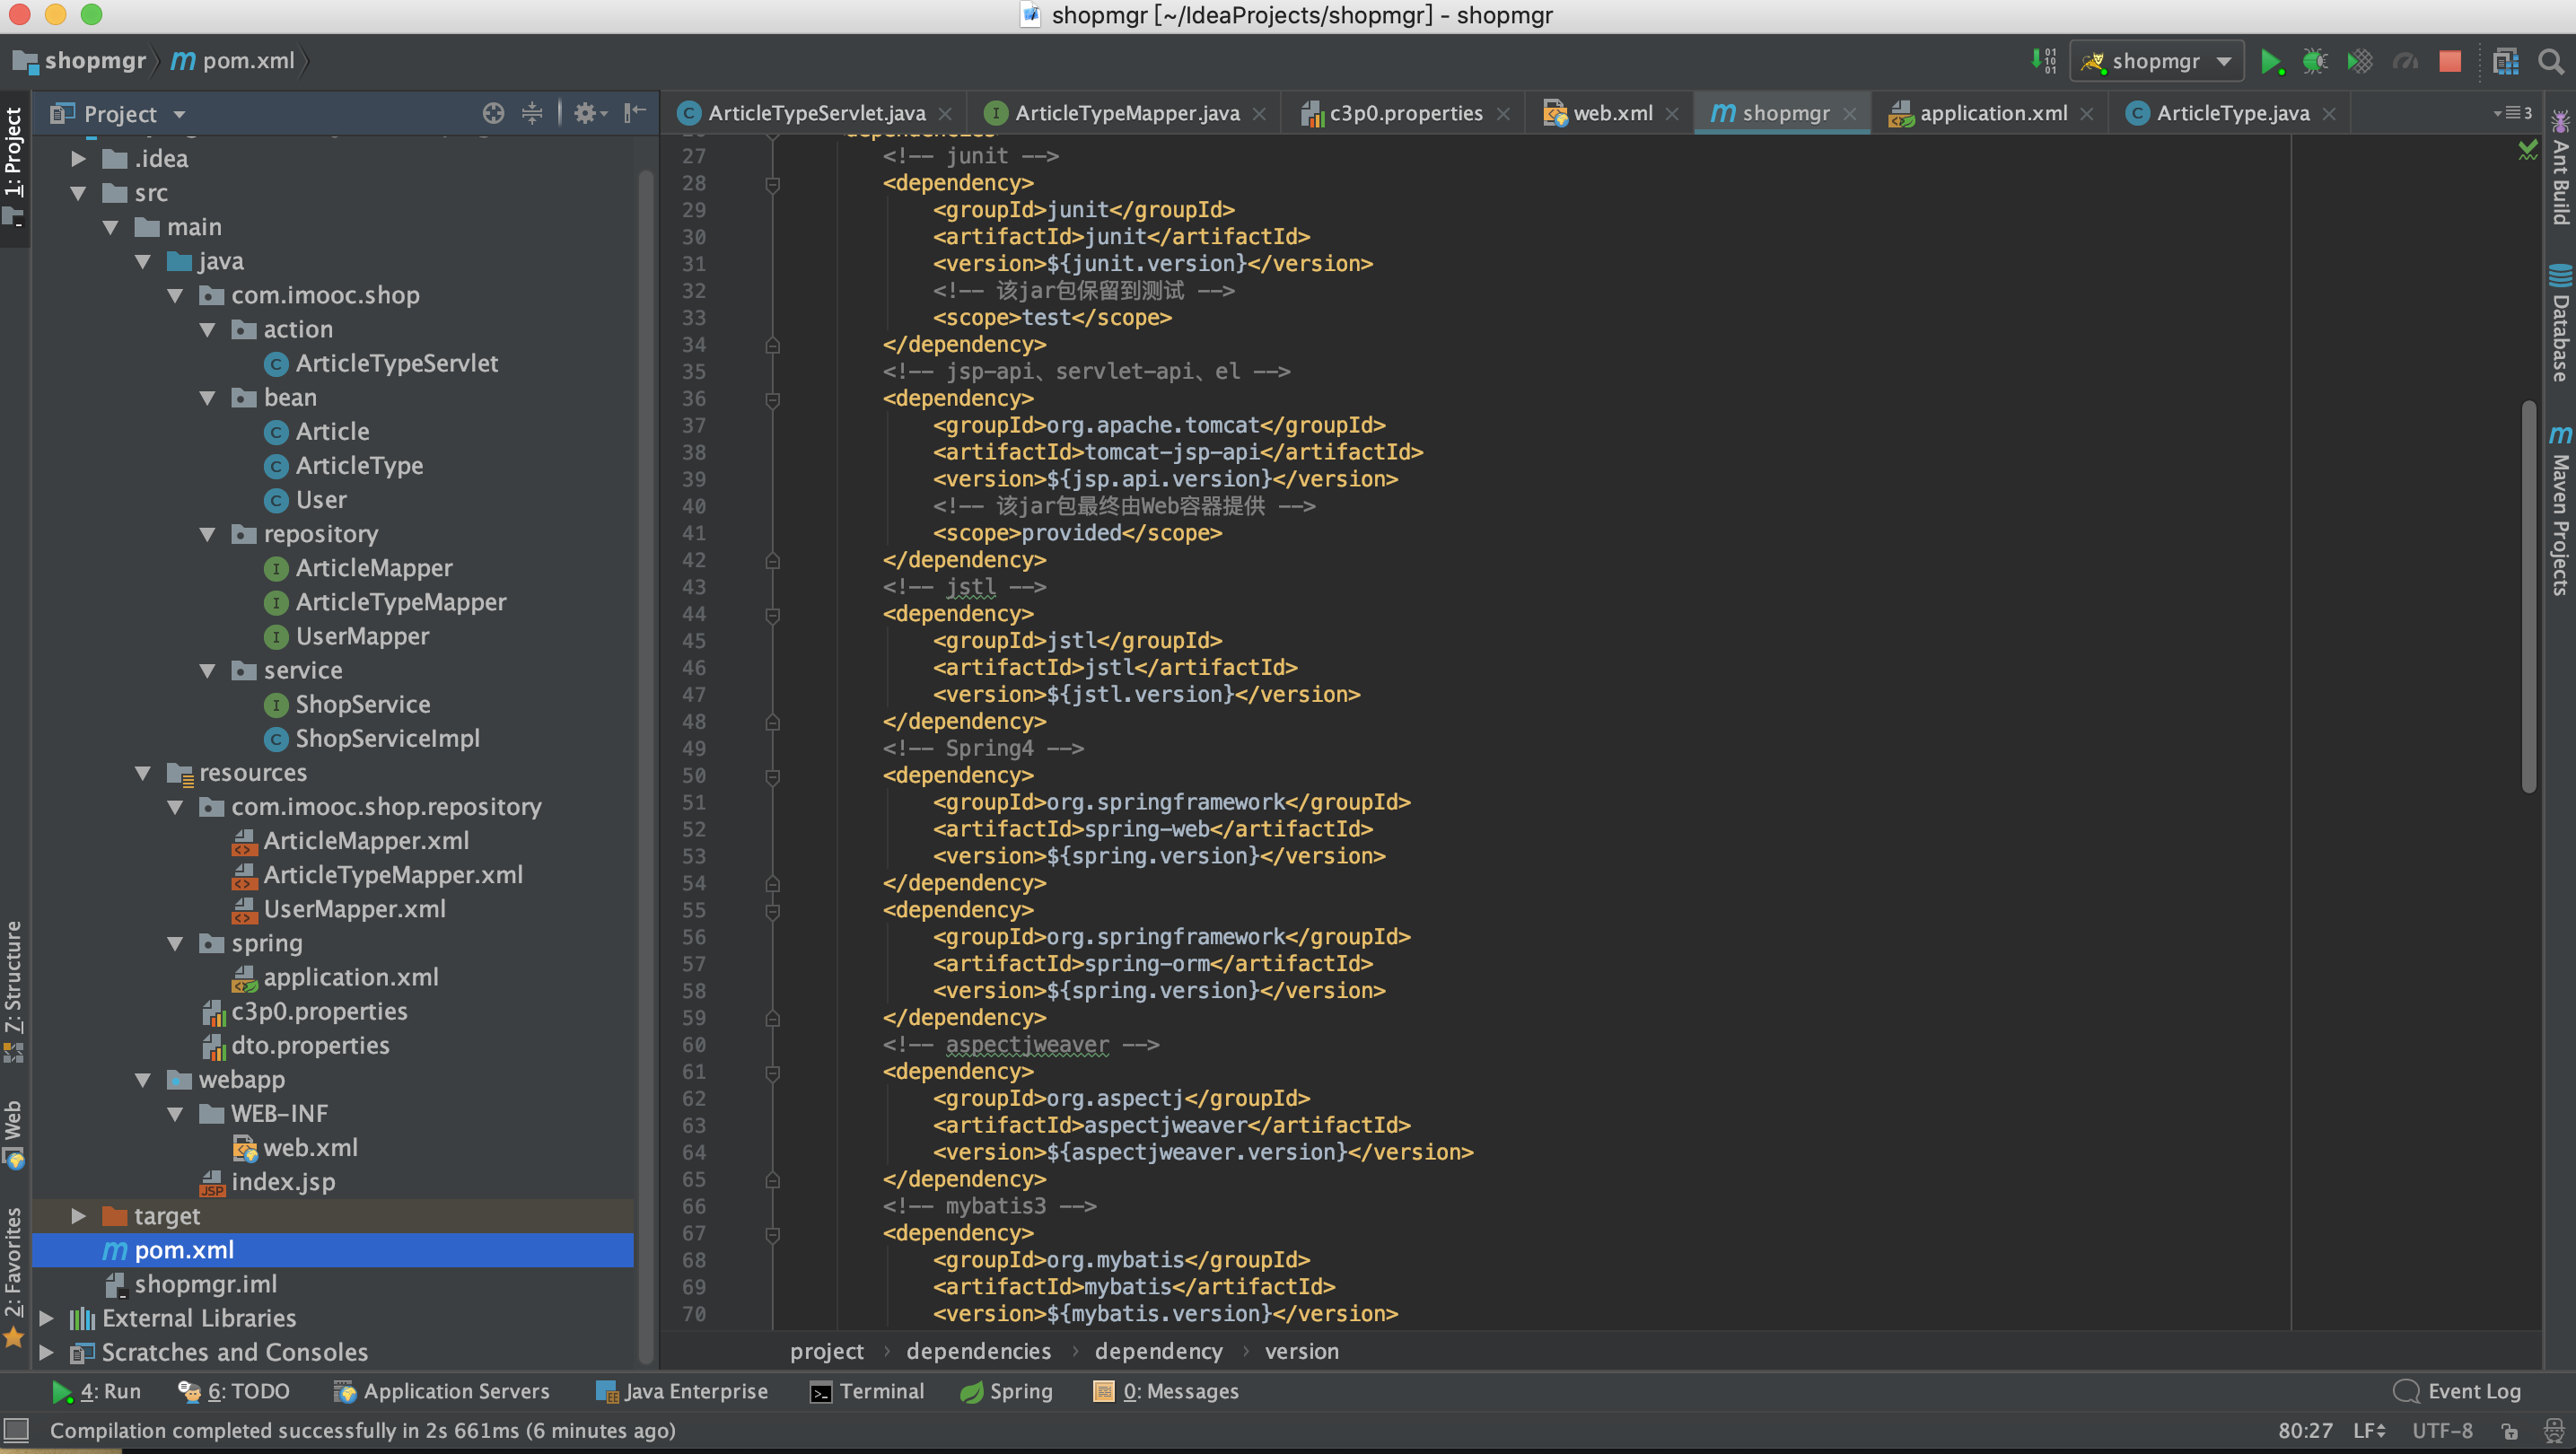
Task: Open the 4: Run tool window
Action: pyautogui.click(x=96, y=1391)
